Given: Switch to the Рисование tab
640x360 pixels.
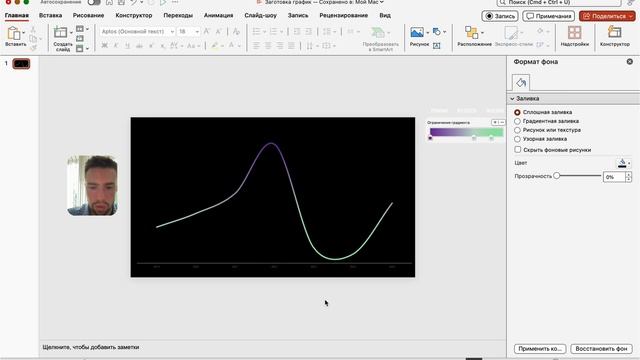Looking at the screenshot, I should pyautogui.click(x=89, y=15).
